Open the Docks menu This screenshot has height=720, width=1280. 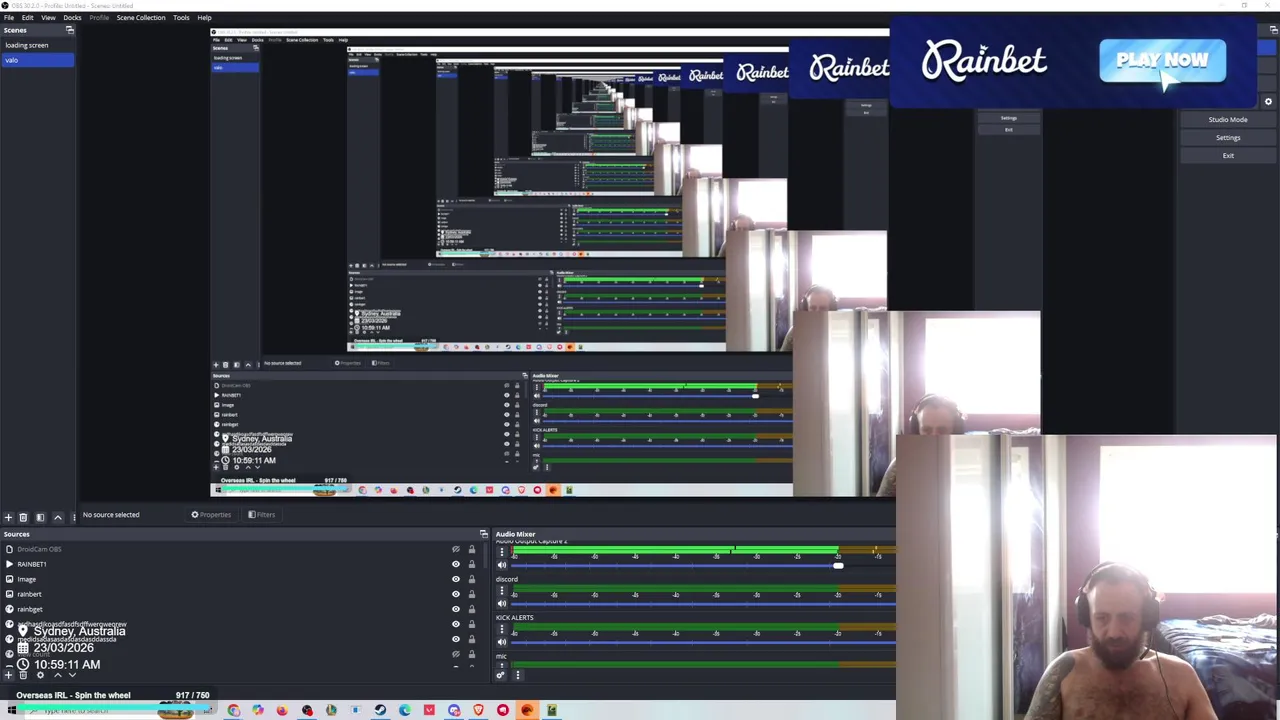coord(72,17)
